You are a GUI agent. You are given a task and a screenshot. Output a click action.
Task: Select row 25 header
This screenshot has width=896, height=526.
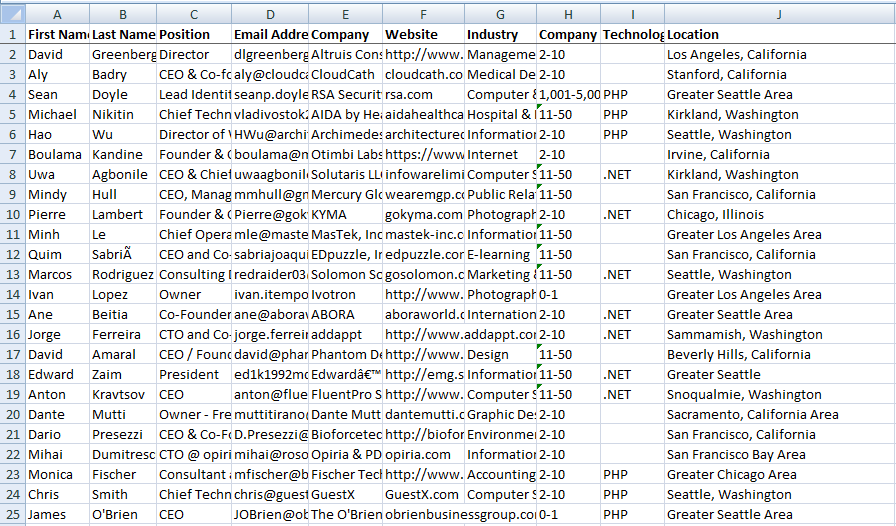(13, 515)
